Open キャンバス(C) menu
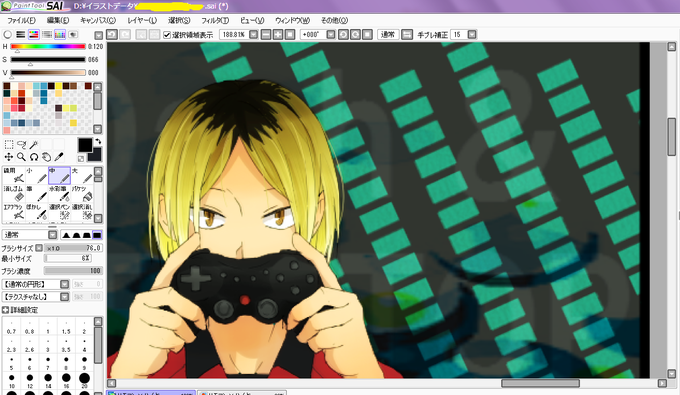 98,20
